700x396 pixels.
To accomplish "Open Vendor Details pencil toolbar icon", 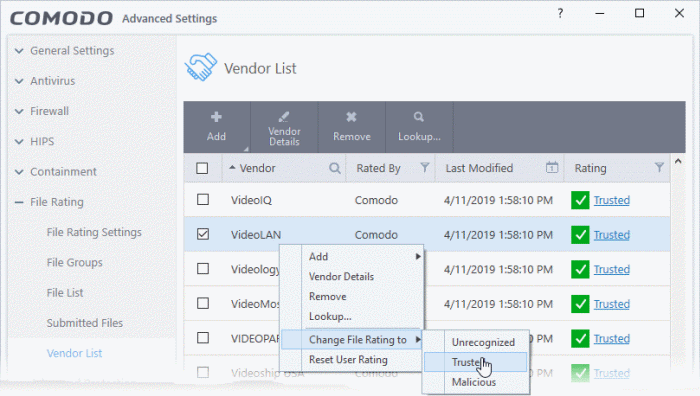I will [x=284, y=117].
